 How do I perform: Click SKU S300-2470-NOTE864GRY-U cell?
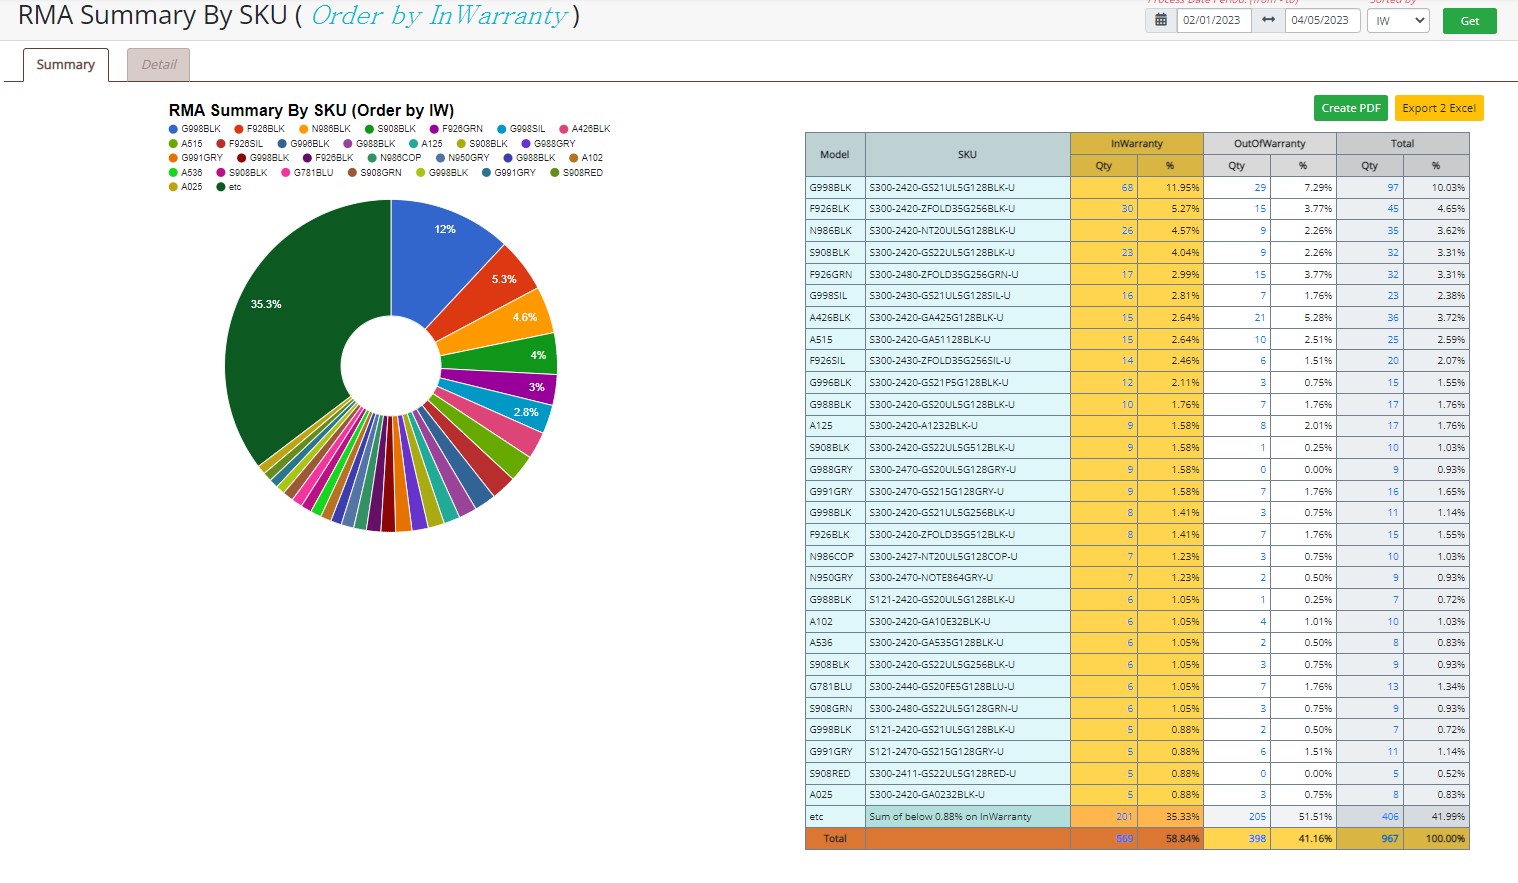click(967, 578)
